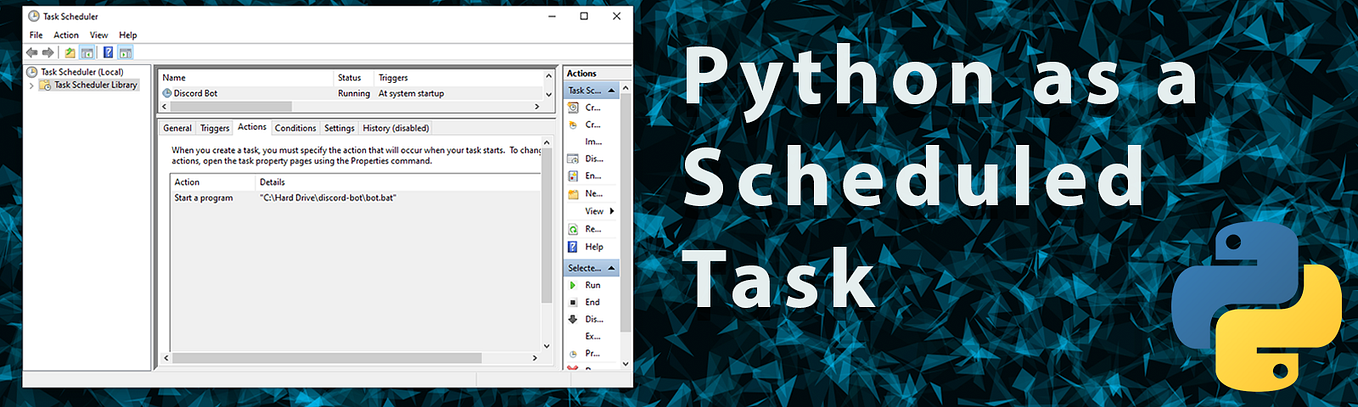
Task: Click the New Folder icon in Actions pane
Action: coord(572,194)
